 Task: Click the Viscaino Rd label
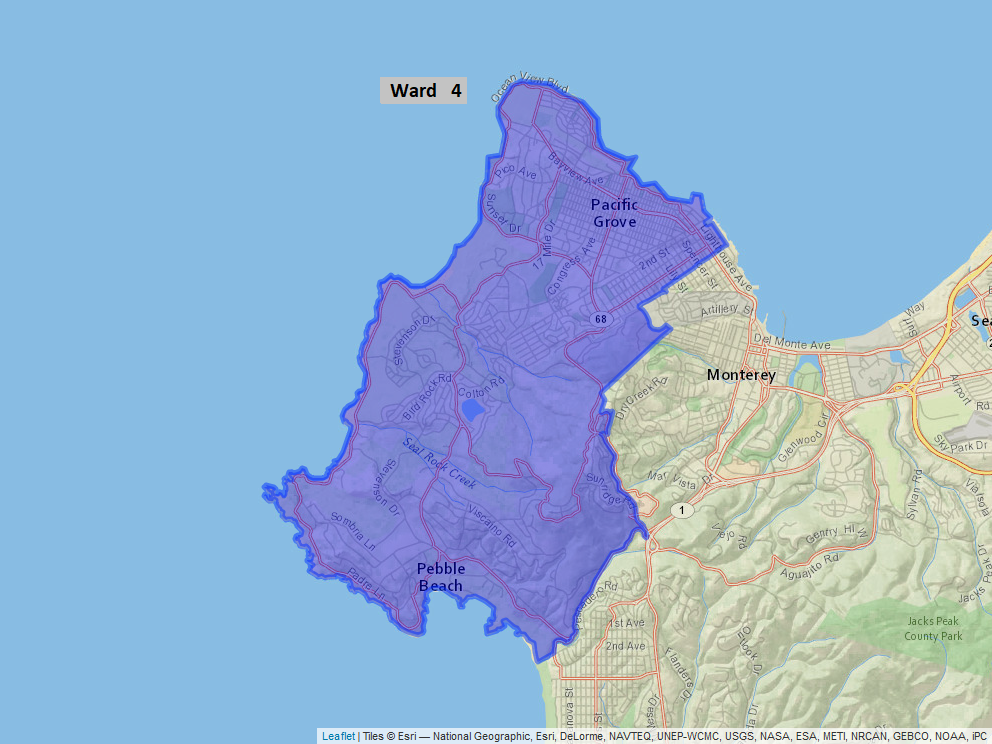(x=491, y=525)
